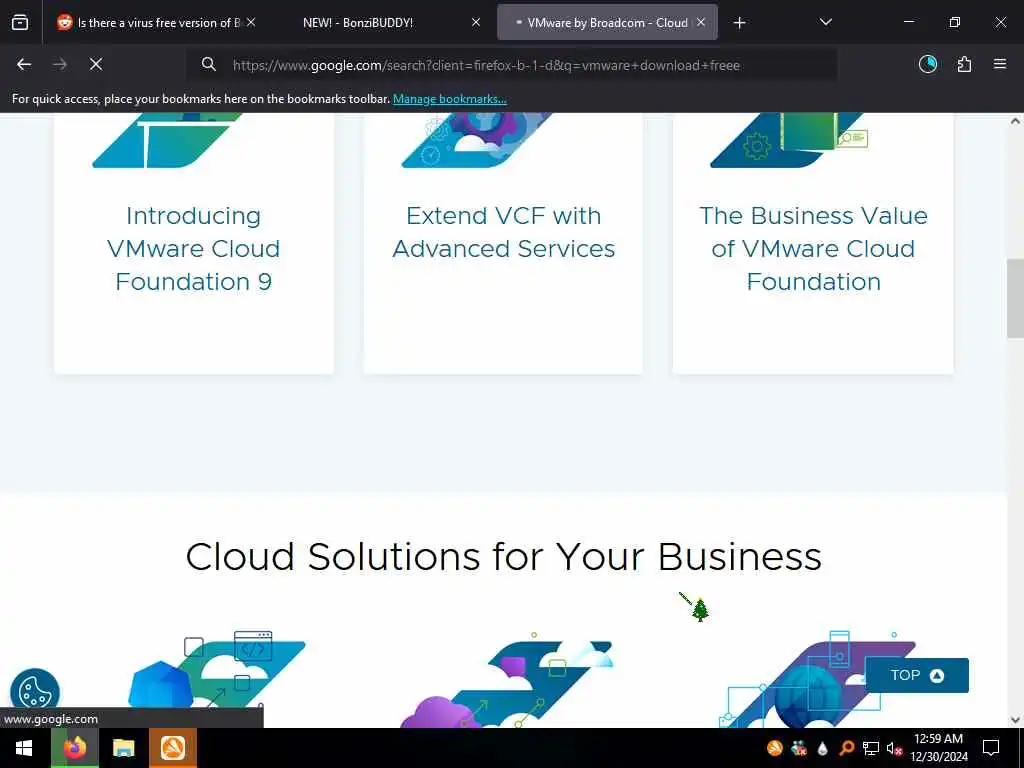The image size is (1024, 768).
Task: Open File Explorer from the taskbar
Action: click(x=123, y=748)
